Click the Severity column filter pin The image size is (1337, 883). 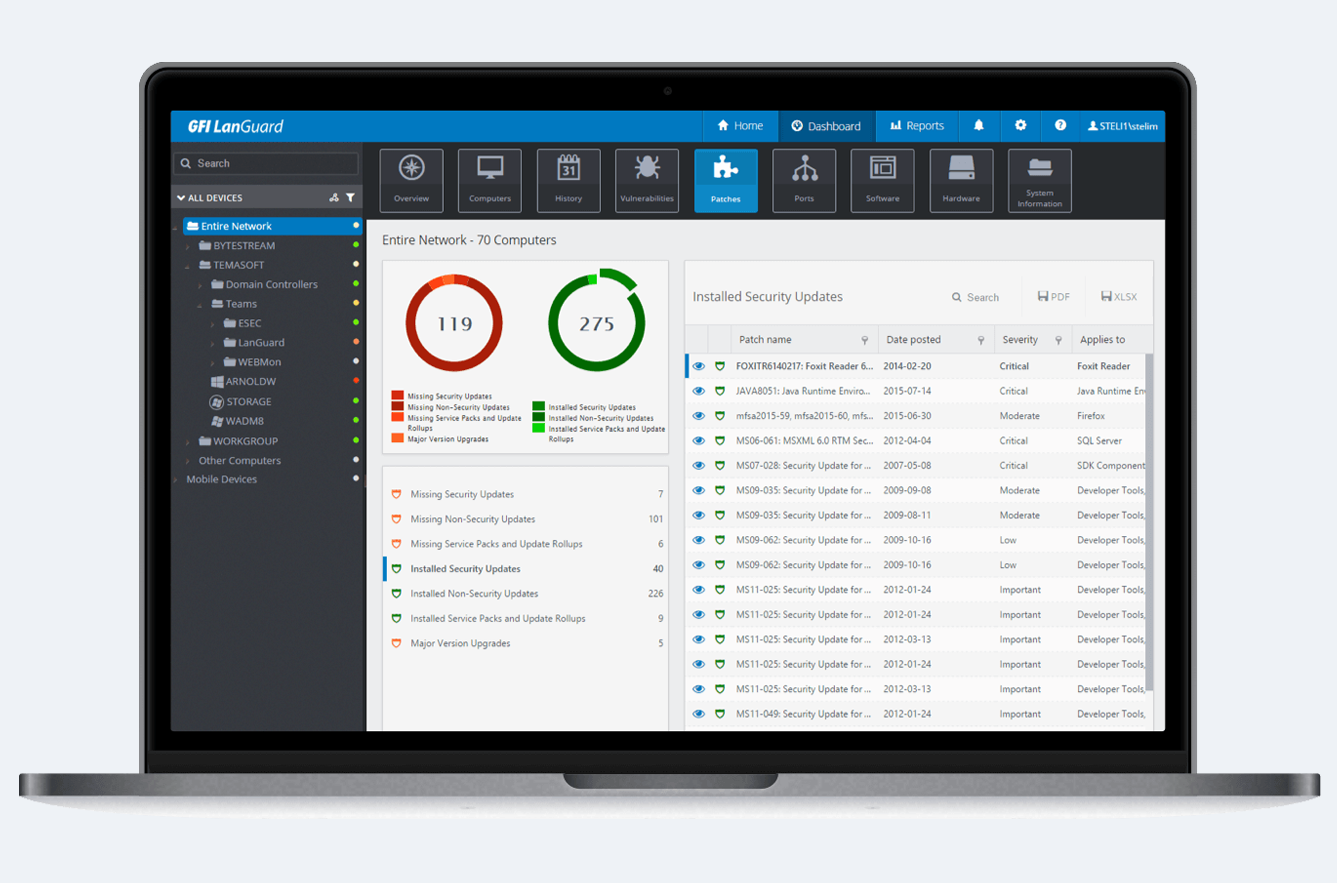[1059, 341]
